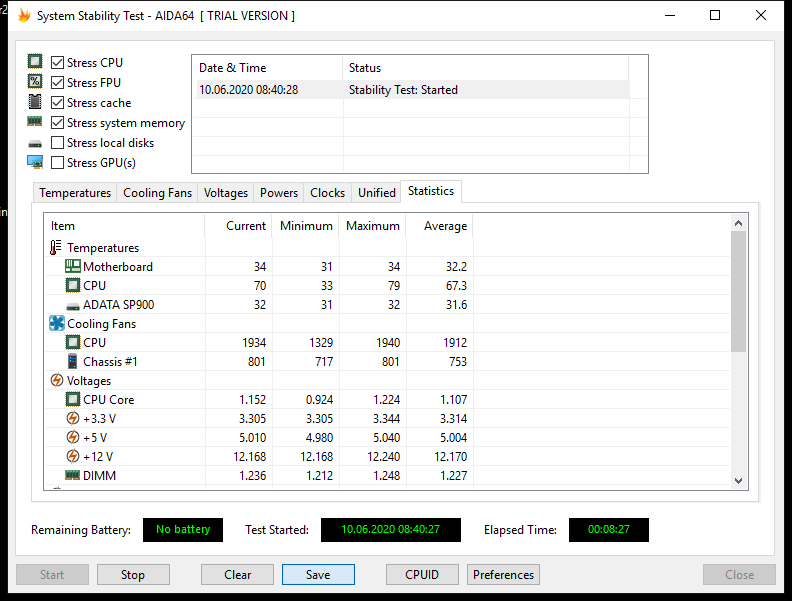The height and width of the screenshot is (601, 792).
Task: Click the Test Started value '10.06.2020 08:40:27'
Action: click(x=390, y=529)
